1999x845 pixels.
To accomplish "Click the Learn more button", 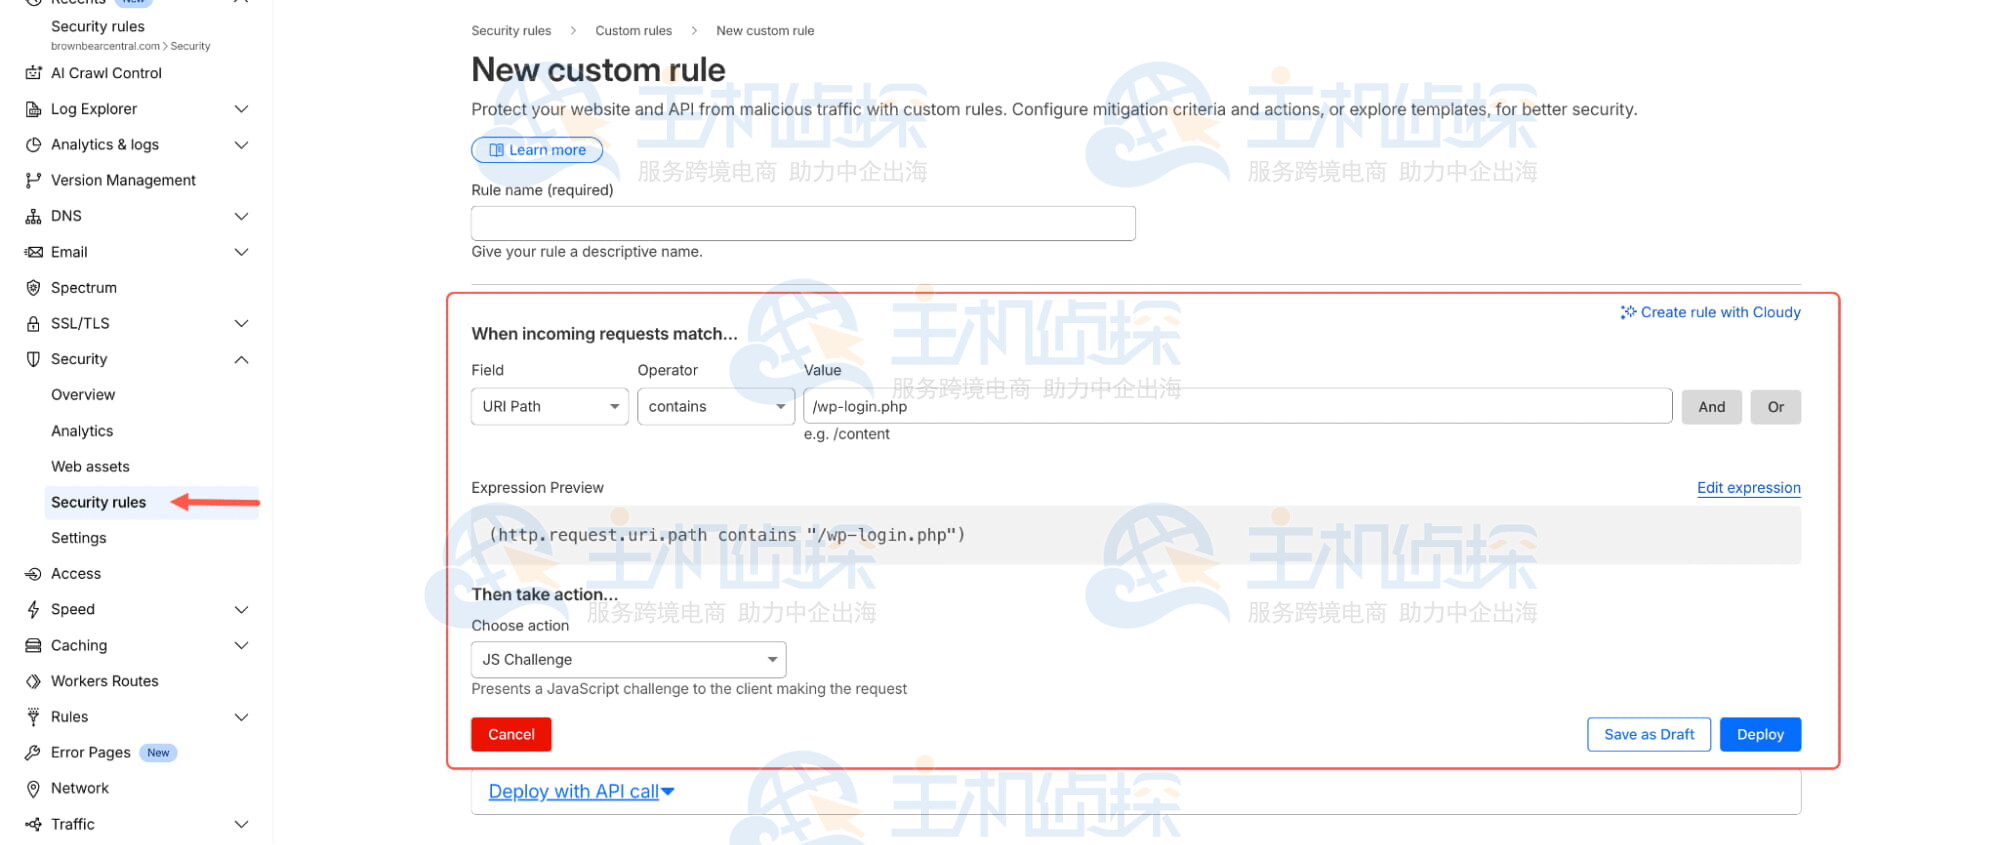I will [x=537, y=150].
